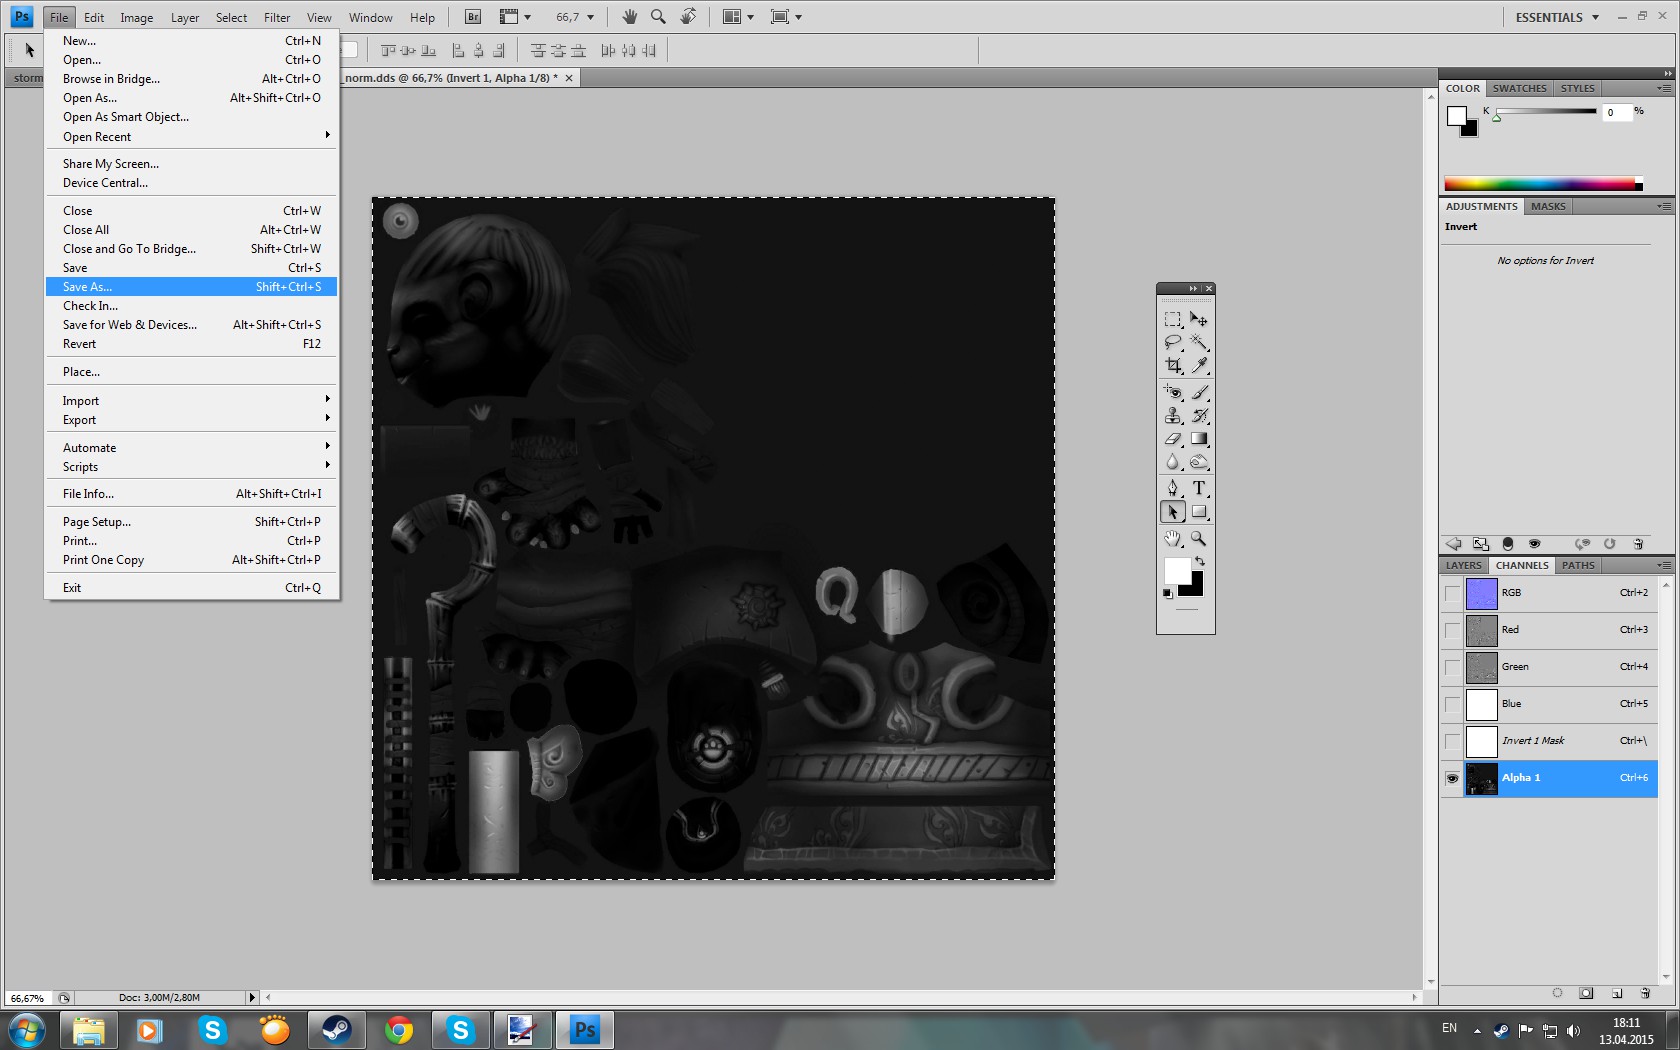Click the Rotate View tool in application bar
This screenshot has height=1050, width=1680.
(x=688, y=17)
